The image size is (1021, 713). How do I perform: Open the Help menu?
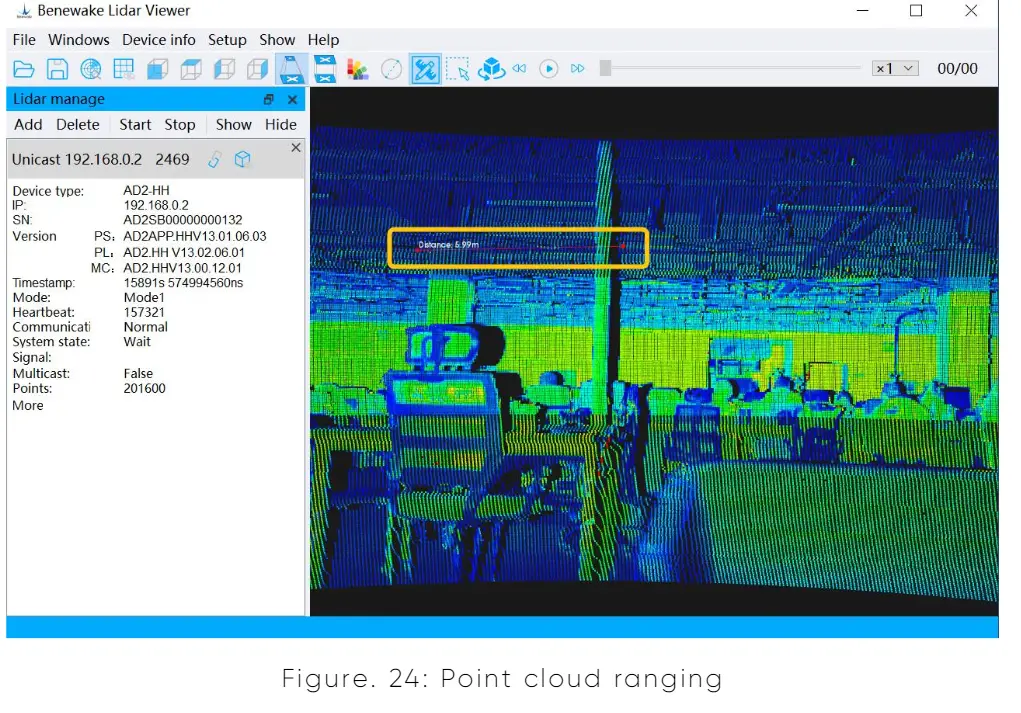tap(324, 40)
